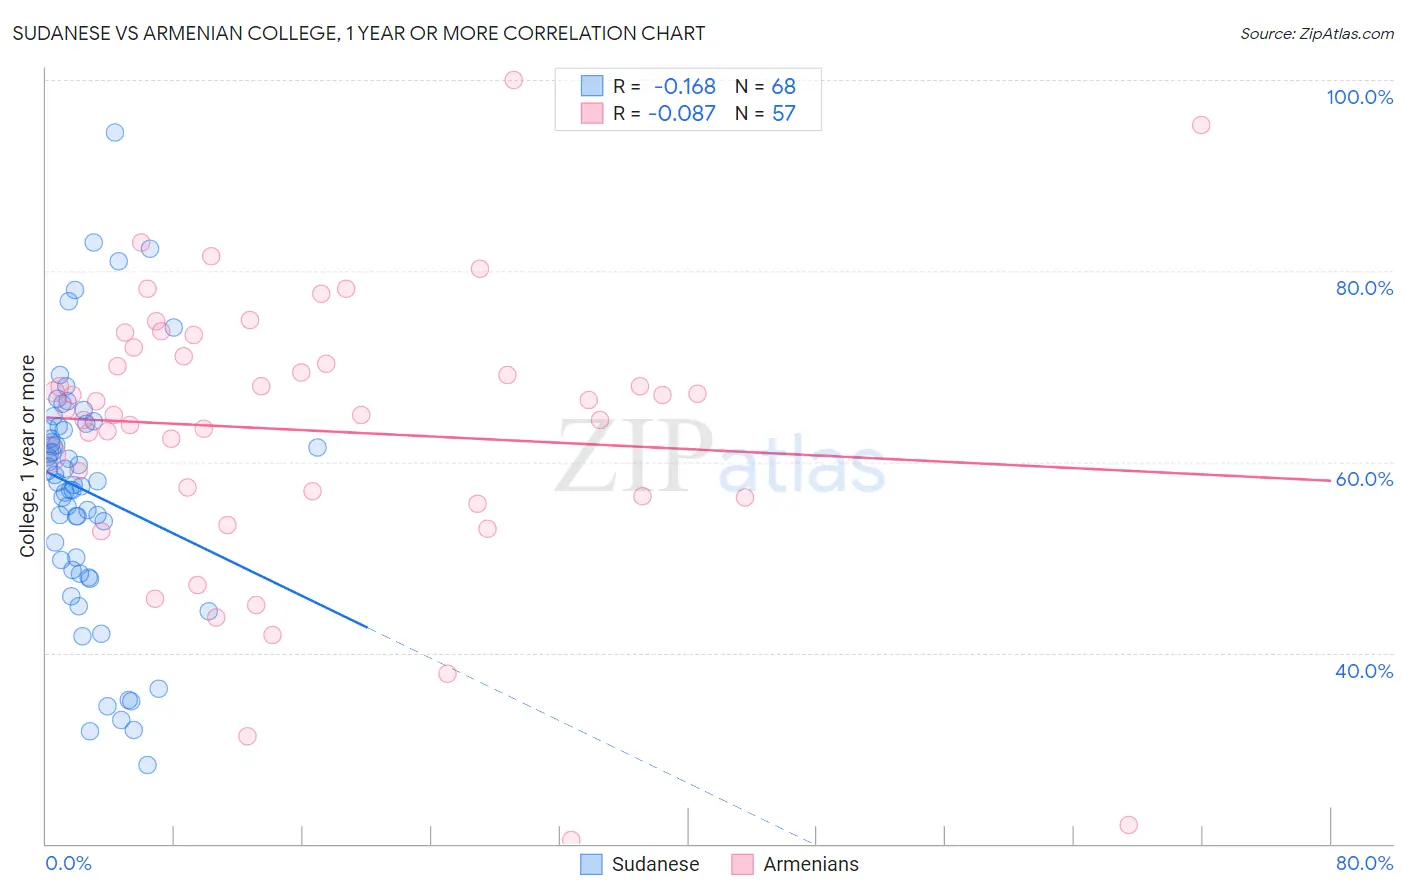Screen dimensions: 1406x892
Task: Click the Armenians legend color swatch at bottom
Action: click(x=742, y=864)
